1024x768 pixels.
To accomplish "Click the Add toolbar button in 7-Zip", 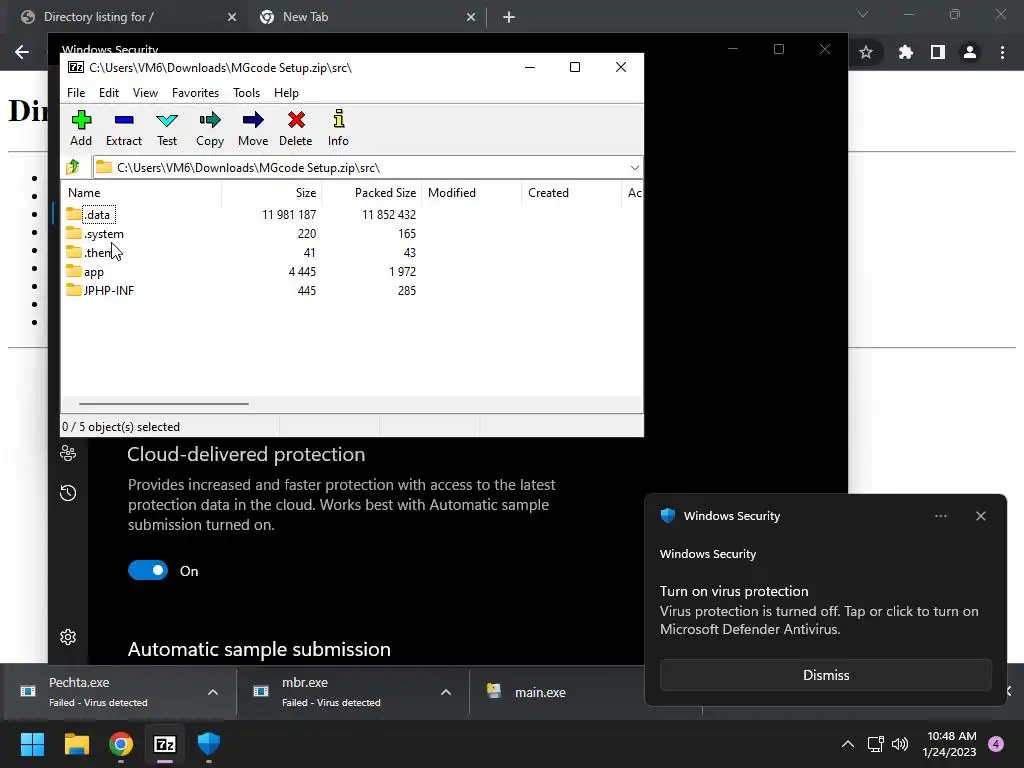I will (x=81, y=128).
